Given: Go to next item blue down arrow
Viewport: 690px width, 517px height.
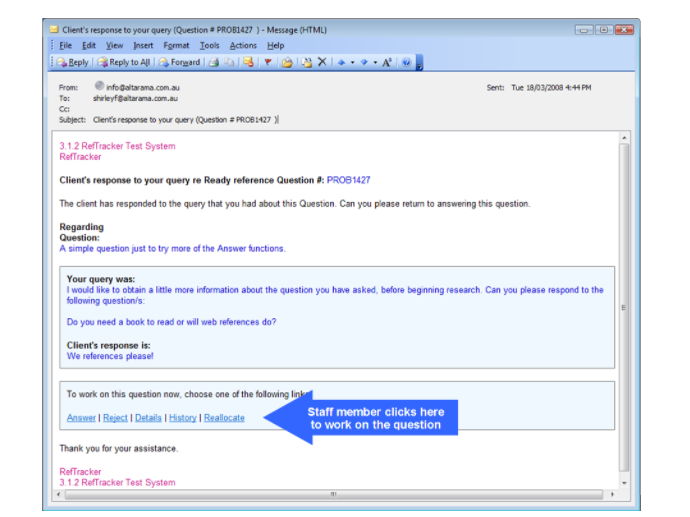Looking at the screenshot, I should (364, 62).
